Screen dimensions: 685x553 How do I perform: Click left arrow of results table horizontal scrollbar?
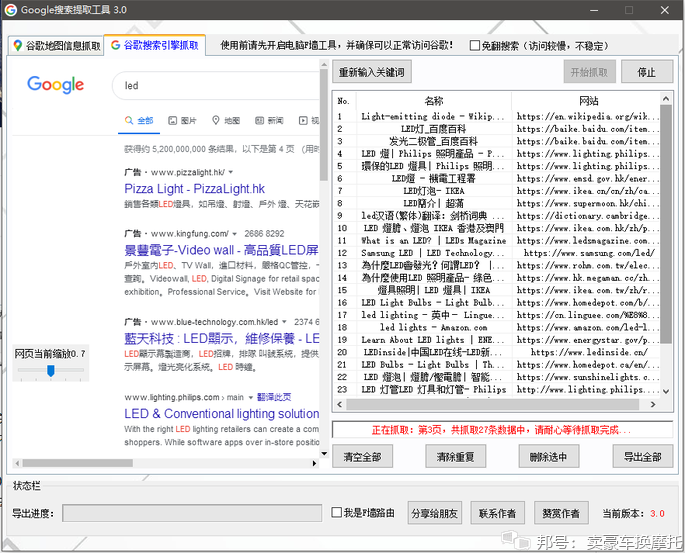click(340, 404)
